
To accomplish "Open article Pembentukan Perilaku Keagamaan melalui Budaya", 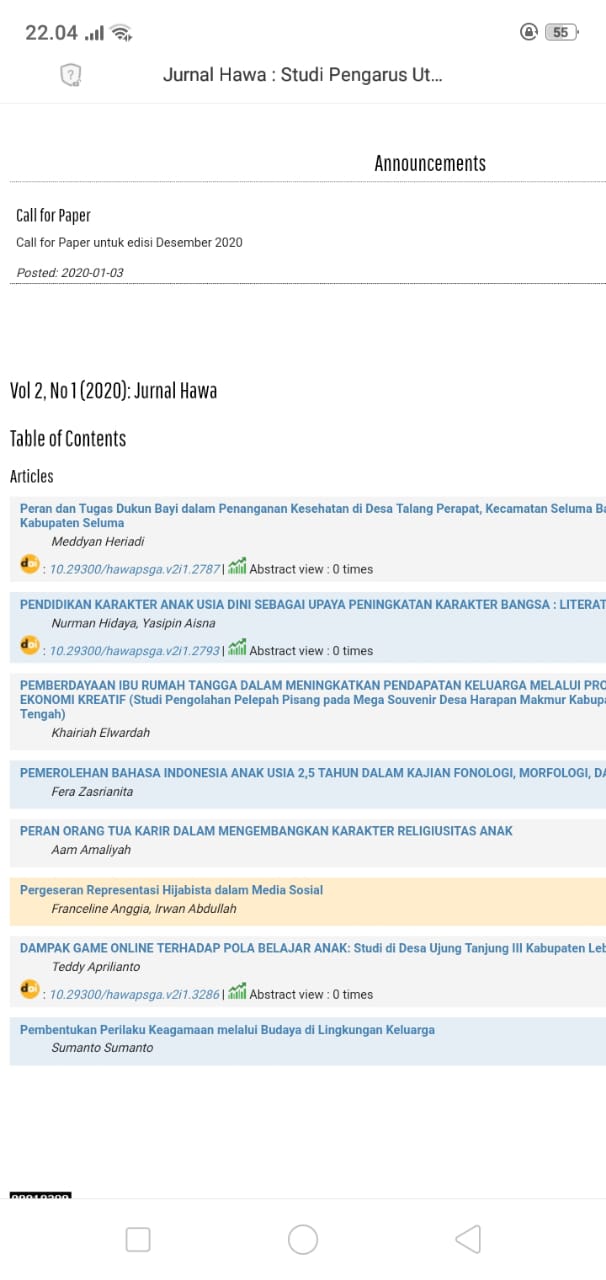I will (227, 1030).
